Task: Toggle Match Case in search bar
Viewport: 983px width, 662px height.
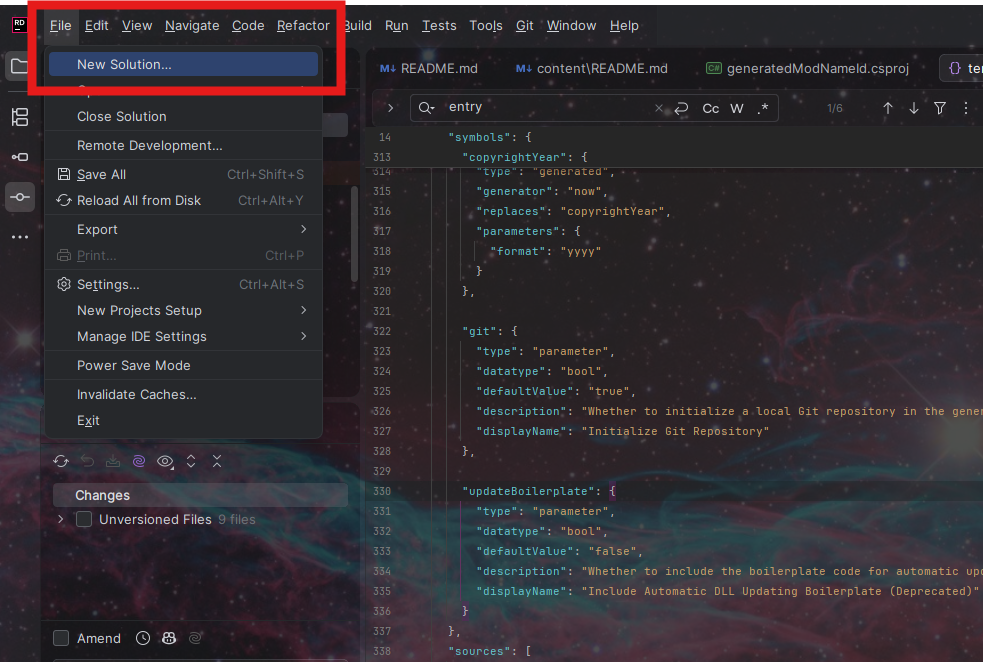Action: point(711,108)
